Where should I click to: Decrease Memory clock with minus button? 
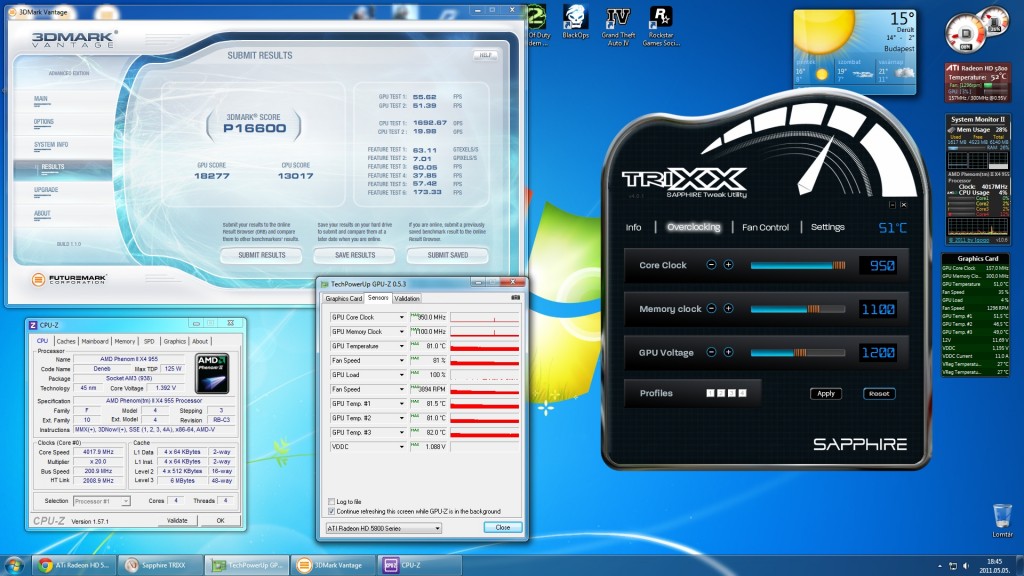[x=711, y=308]
